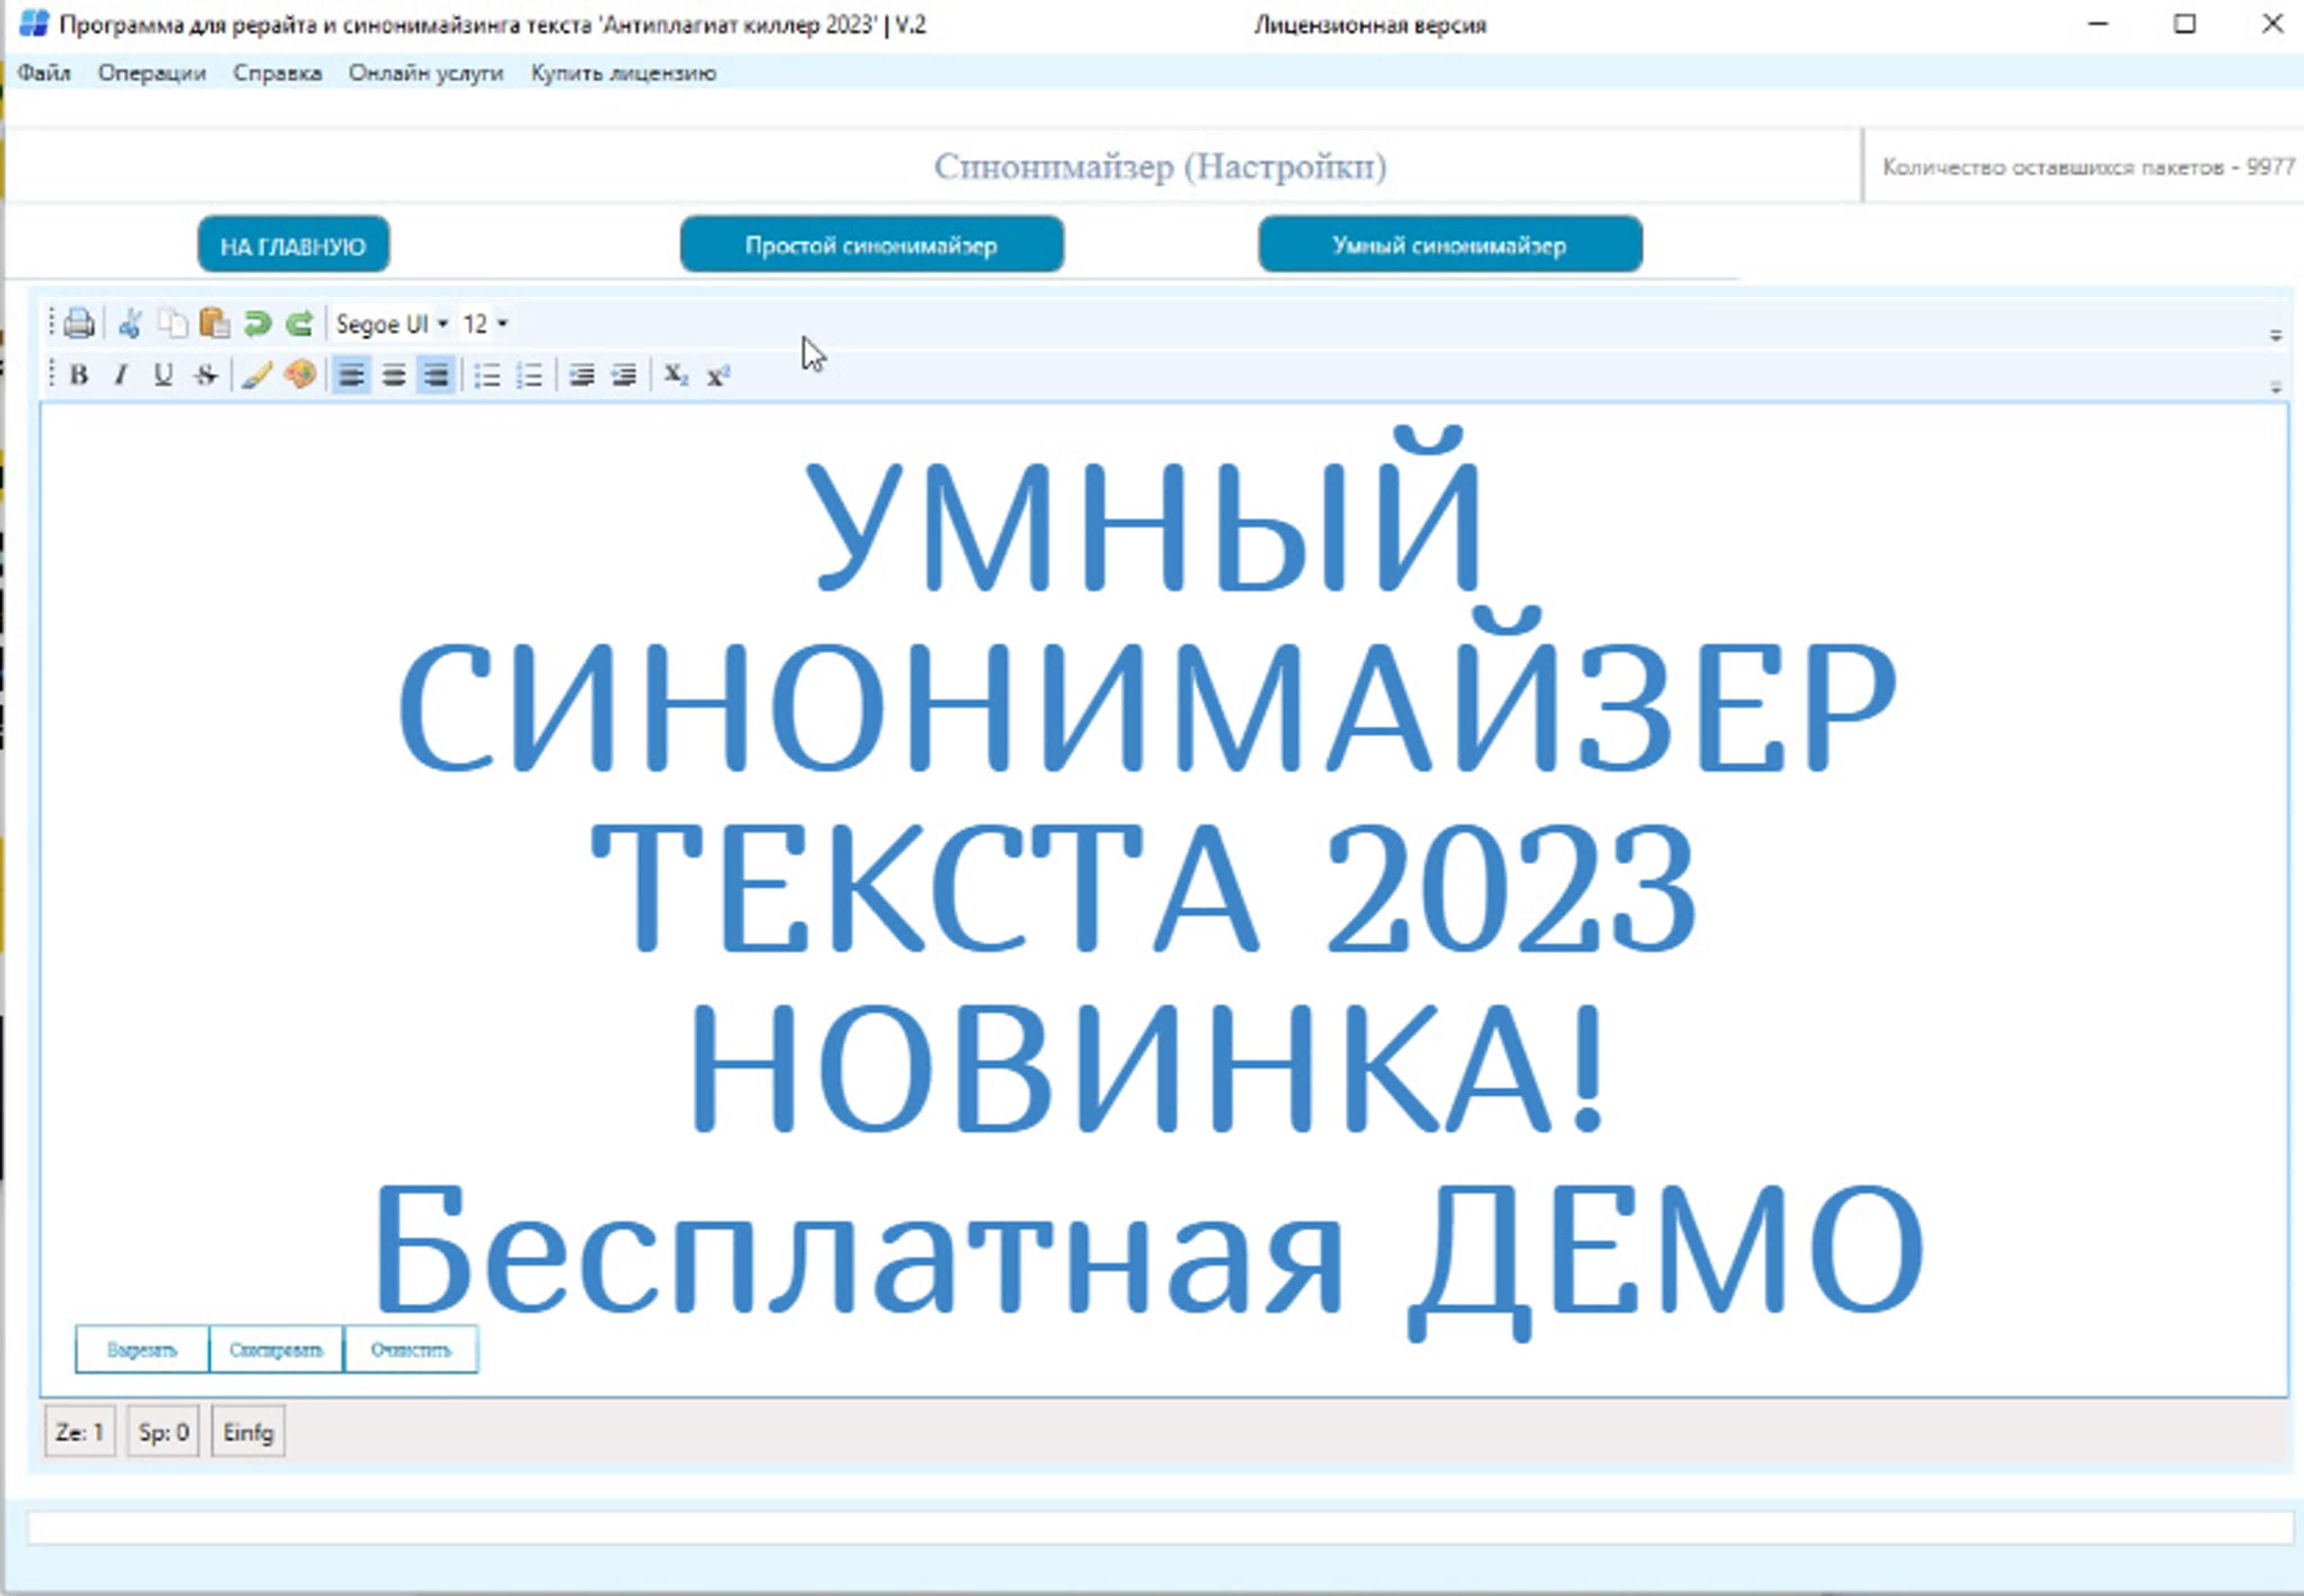Viewport: 2304px width, 1596px height.
Task: Insert a bulleted list
Action: [487, 376]
